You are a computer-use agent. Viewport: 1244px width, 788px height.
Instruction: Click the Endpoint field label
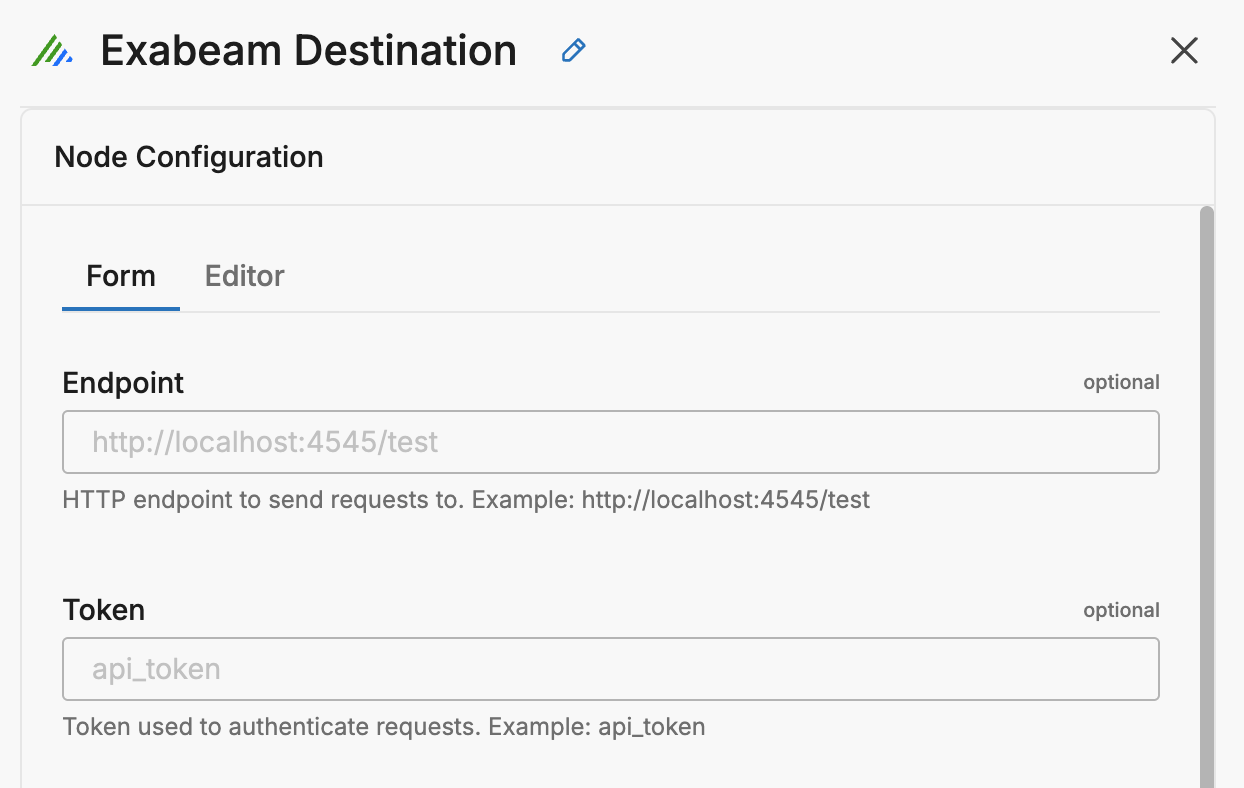tap(123, 383)
